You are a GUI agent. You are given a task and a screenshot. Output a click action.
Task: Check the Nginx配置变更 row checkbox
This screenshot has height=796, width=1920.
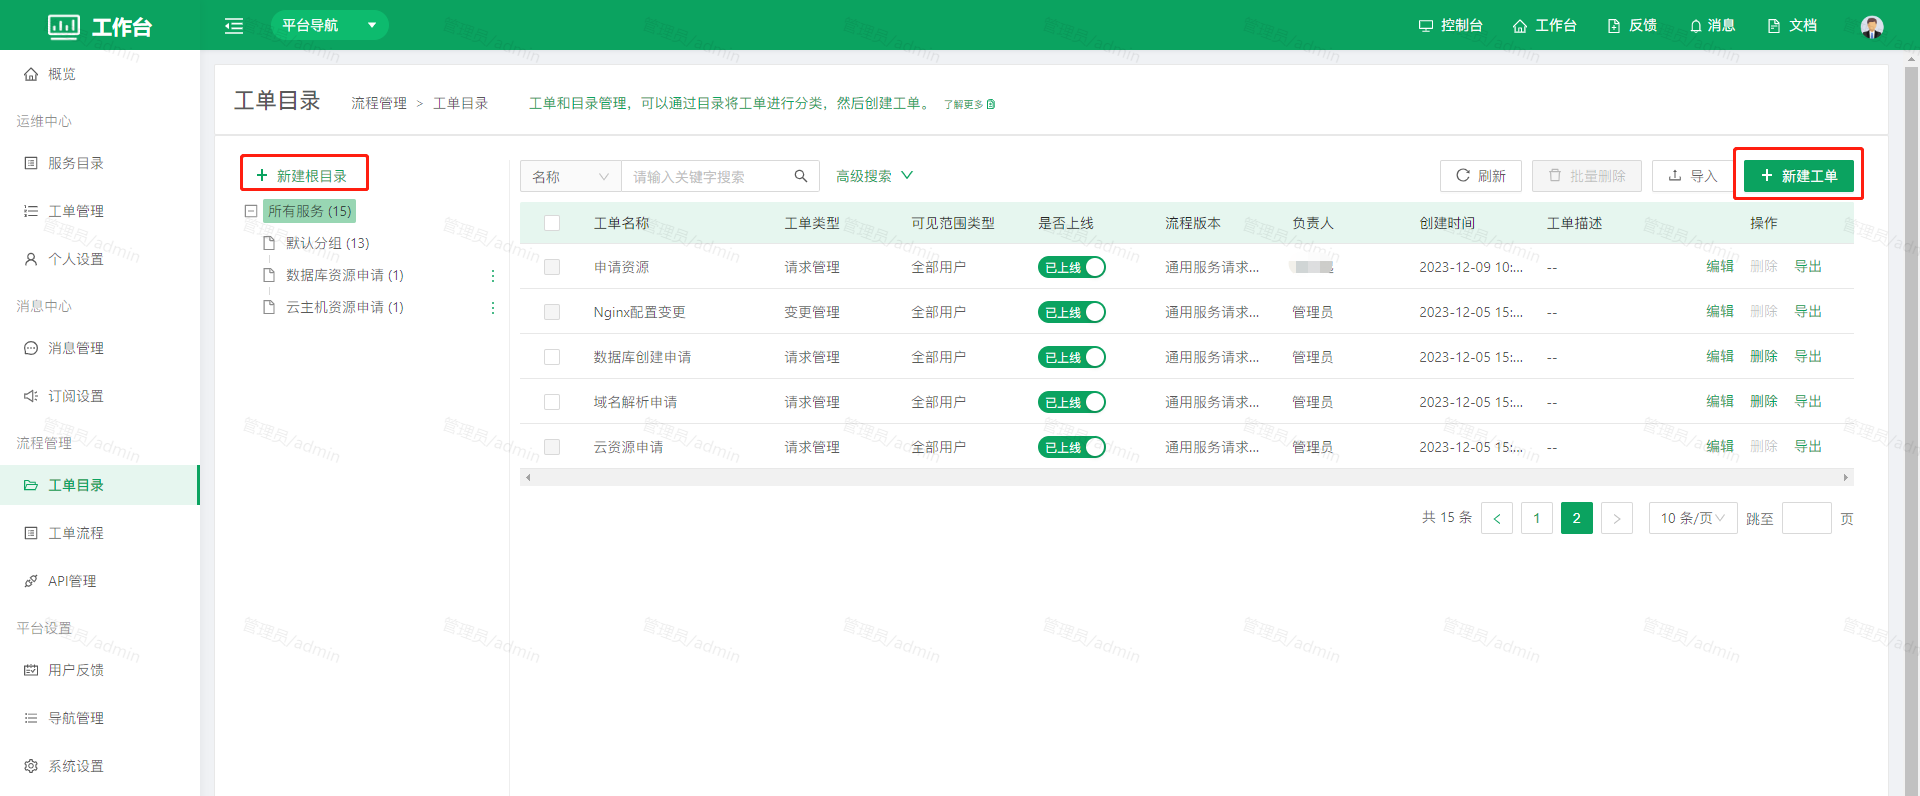pos(552,312)
